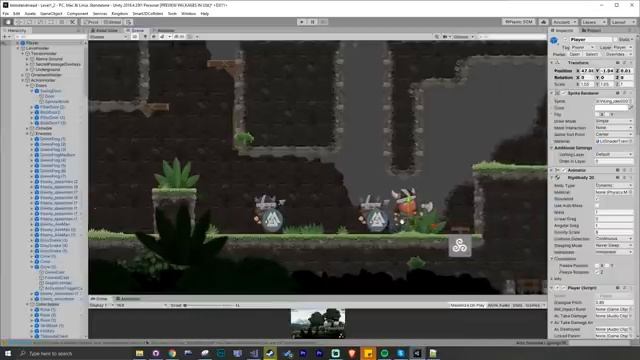640x360 pixels.
Task: Toggle Use Auto Mass checkbox
Action: [598, 206]
